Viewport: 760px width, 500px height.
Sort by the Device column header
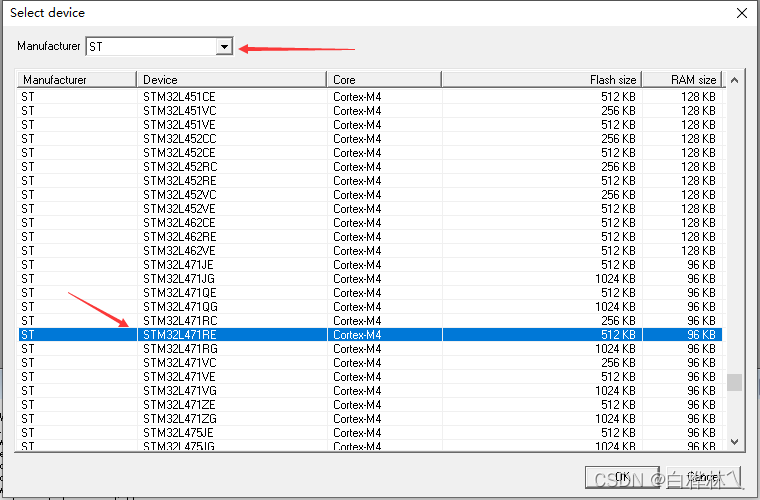(232, 79)
